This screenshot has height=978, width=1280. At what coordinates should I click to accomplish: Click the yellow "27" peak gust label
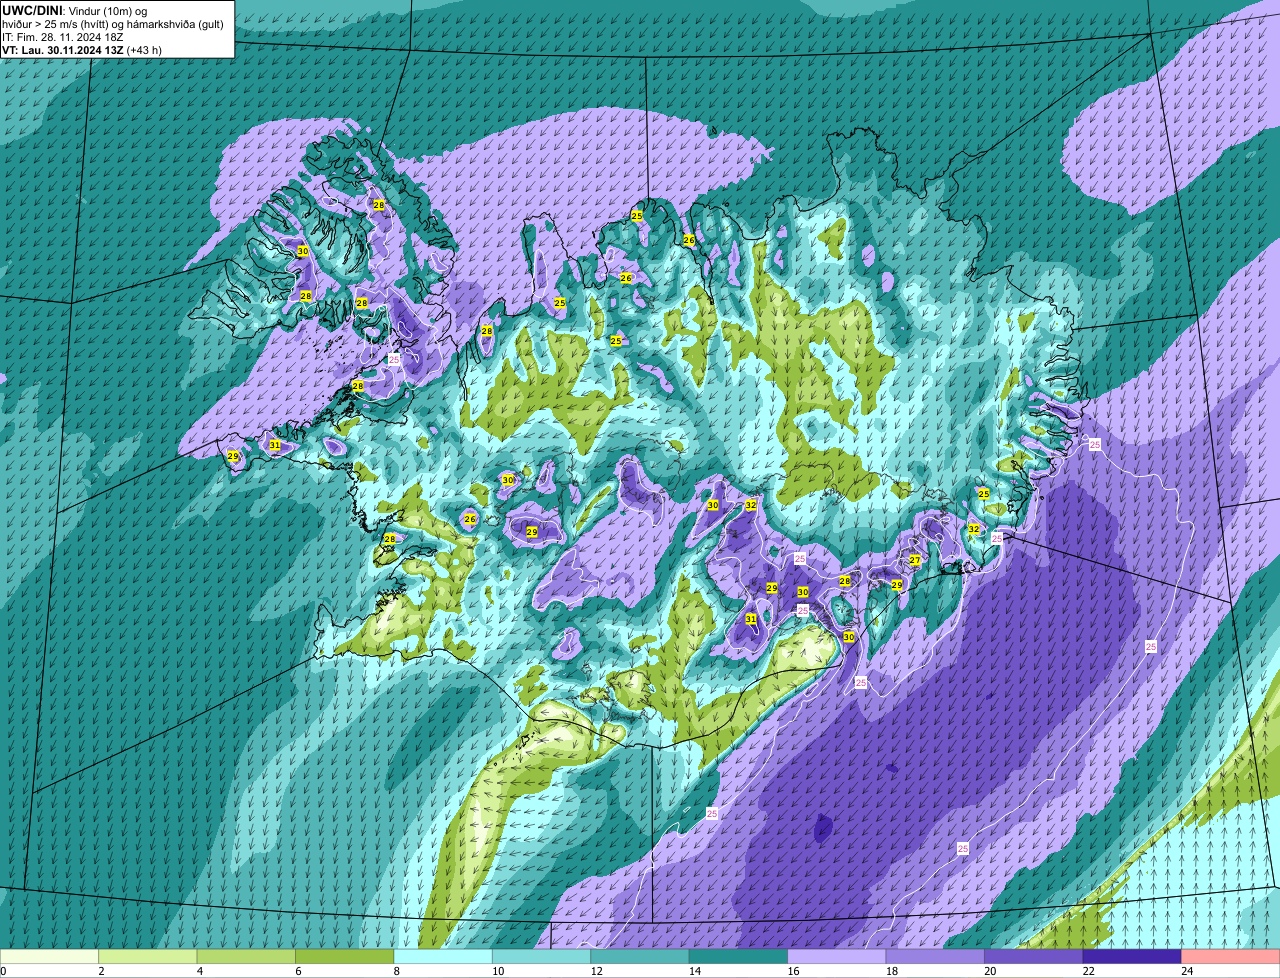pyautogui.click(x=914, y=560)
